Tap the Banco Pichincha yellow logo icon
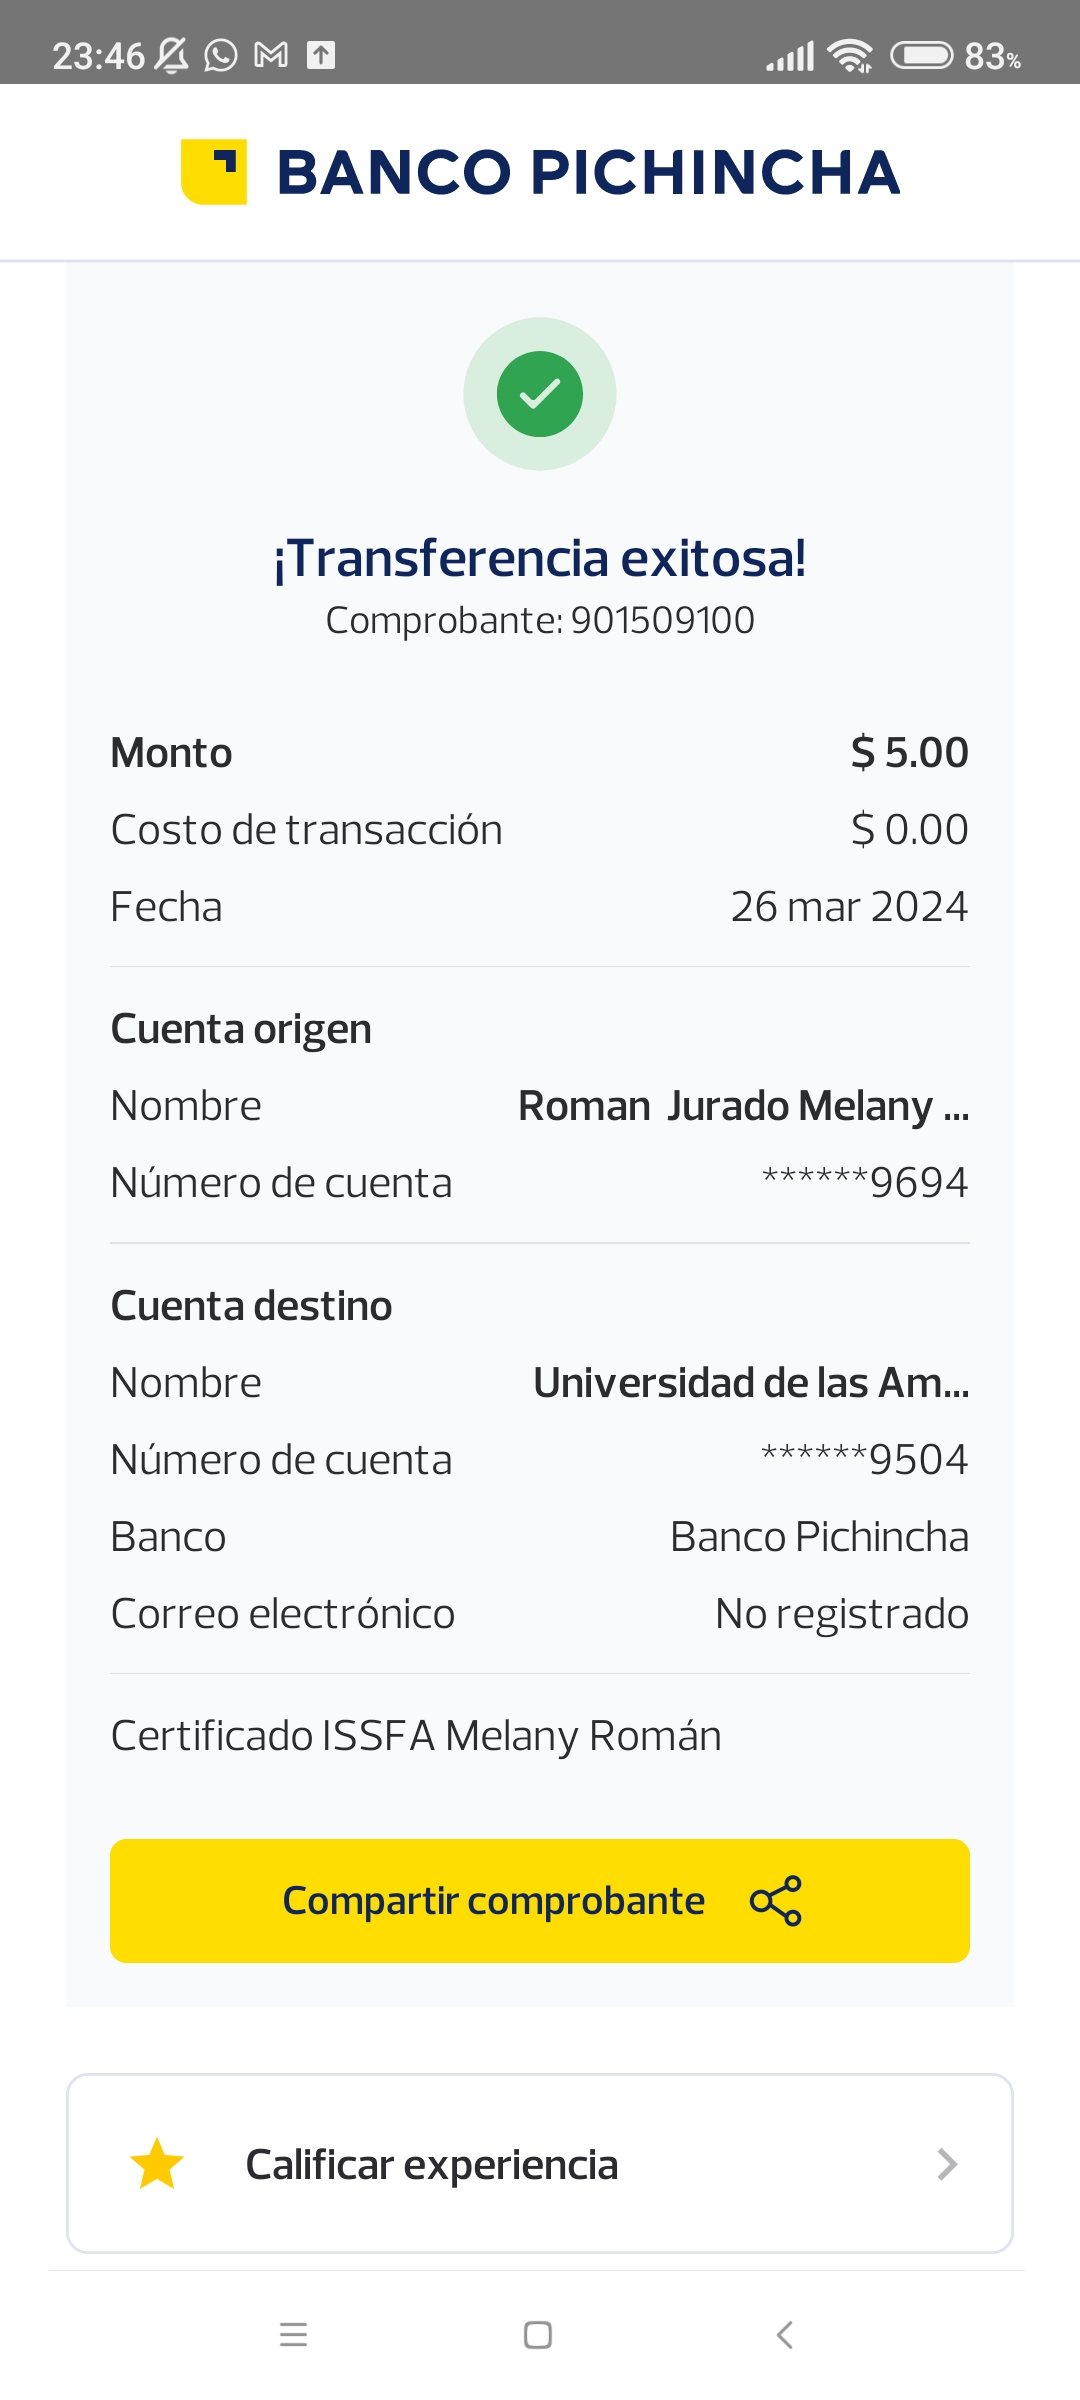The width and height of the screenshot is (1080, 2400). (213, 171)
